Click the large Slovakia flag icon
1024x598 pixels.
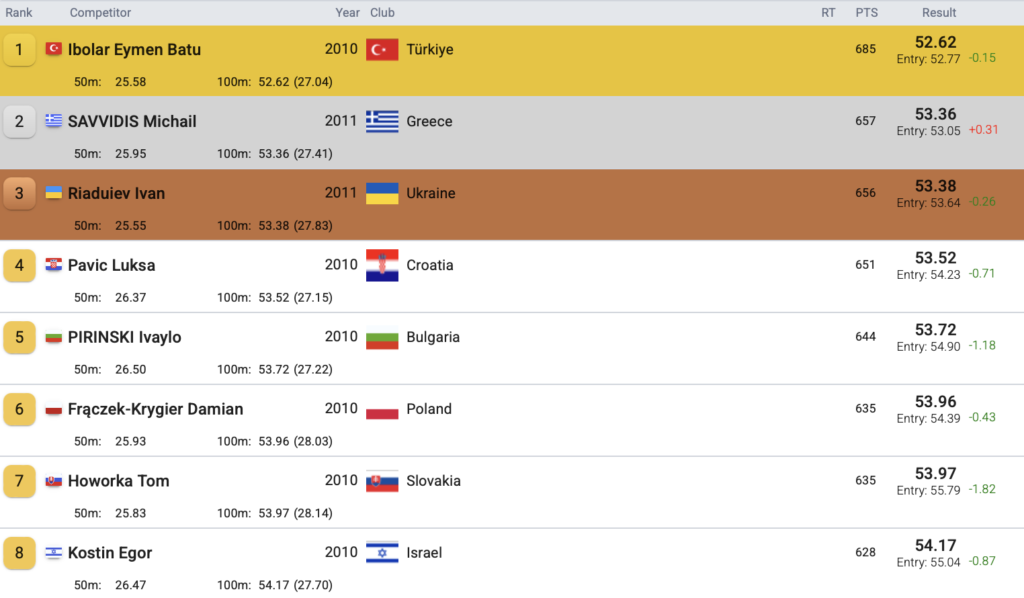[x=382, y=481]
